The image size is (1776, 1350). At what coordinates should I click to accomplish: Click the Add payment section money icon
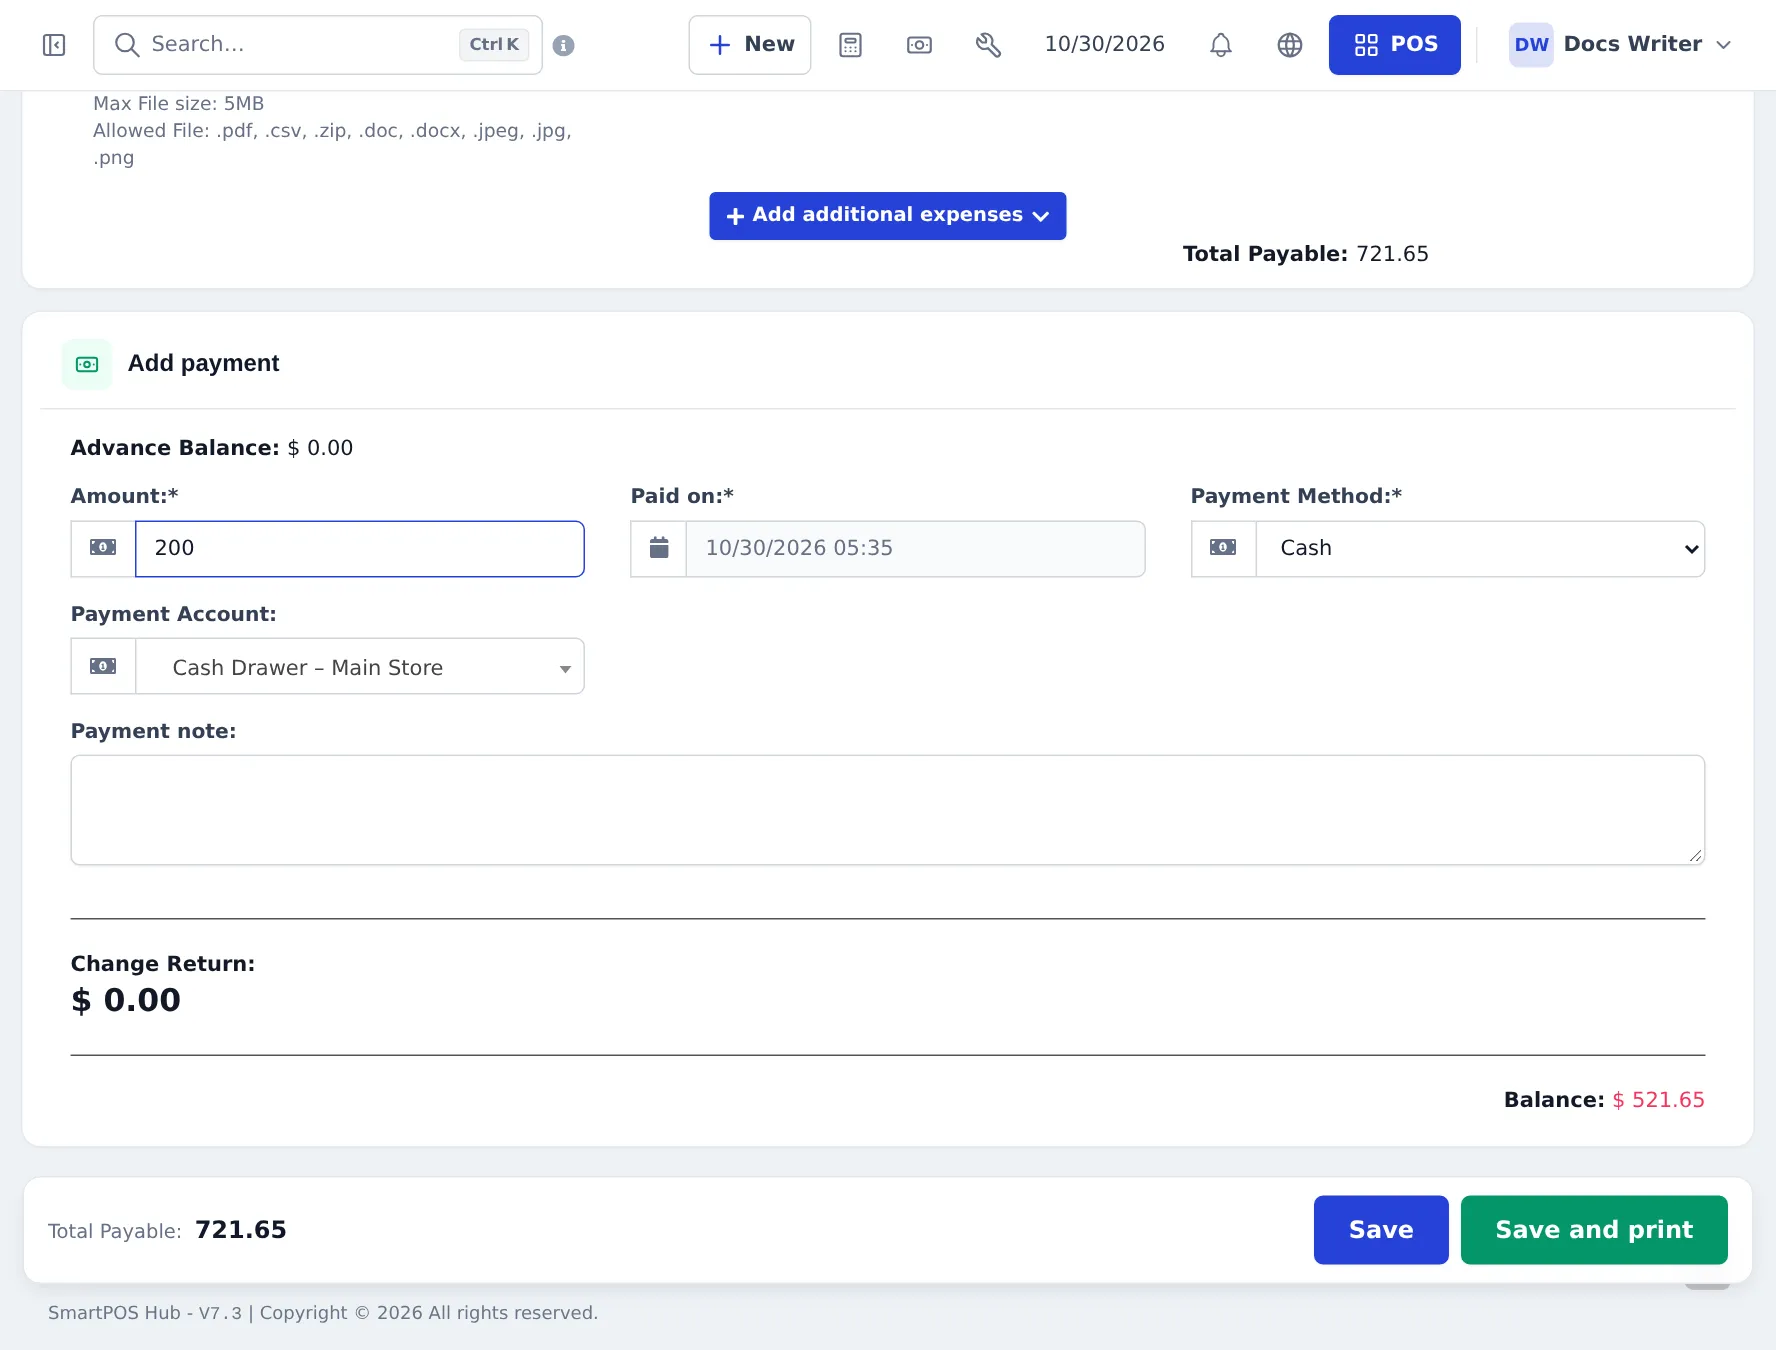click(87, 364)
